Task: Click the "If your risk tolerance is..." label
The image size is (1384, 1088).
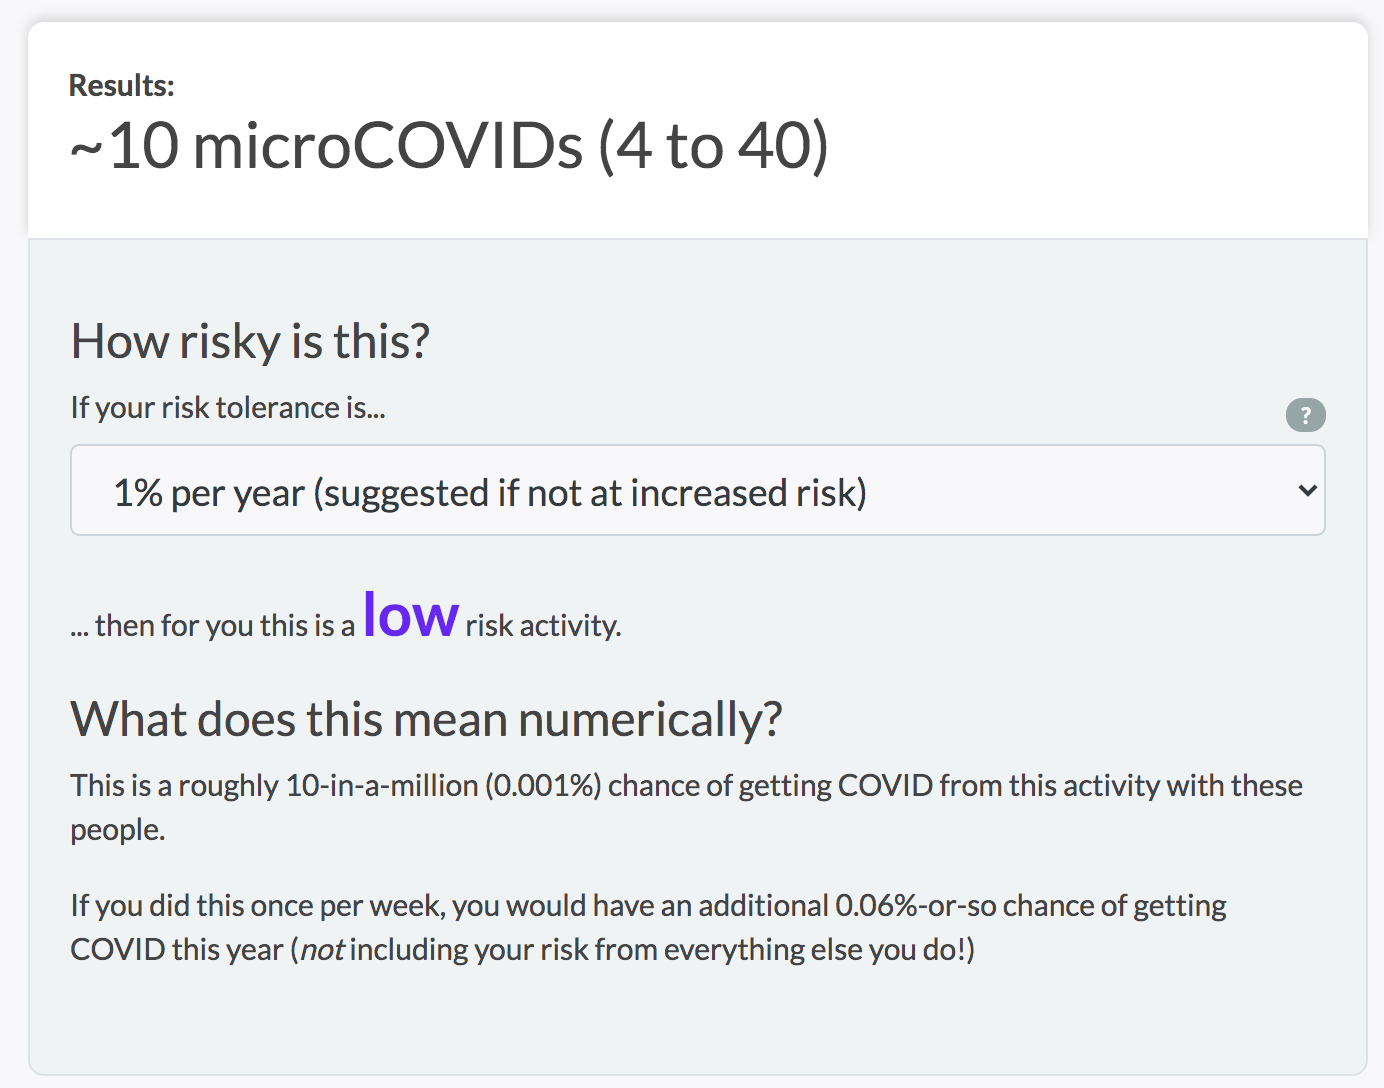Action: pyautogui.click(x=228, y=408)
